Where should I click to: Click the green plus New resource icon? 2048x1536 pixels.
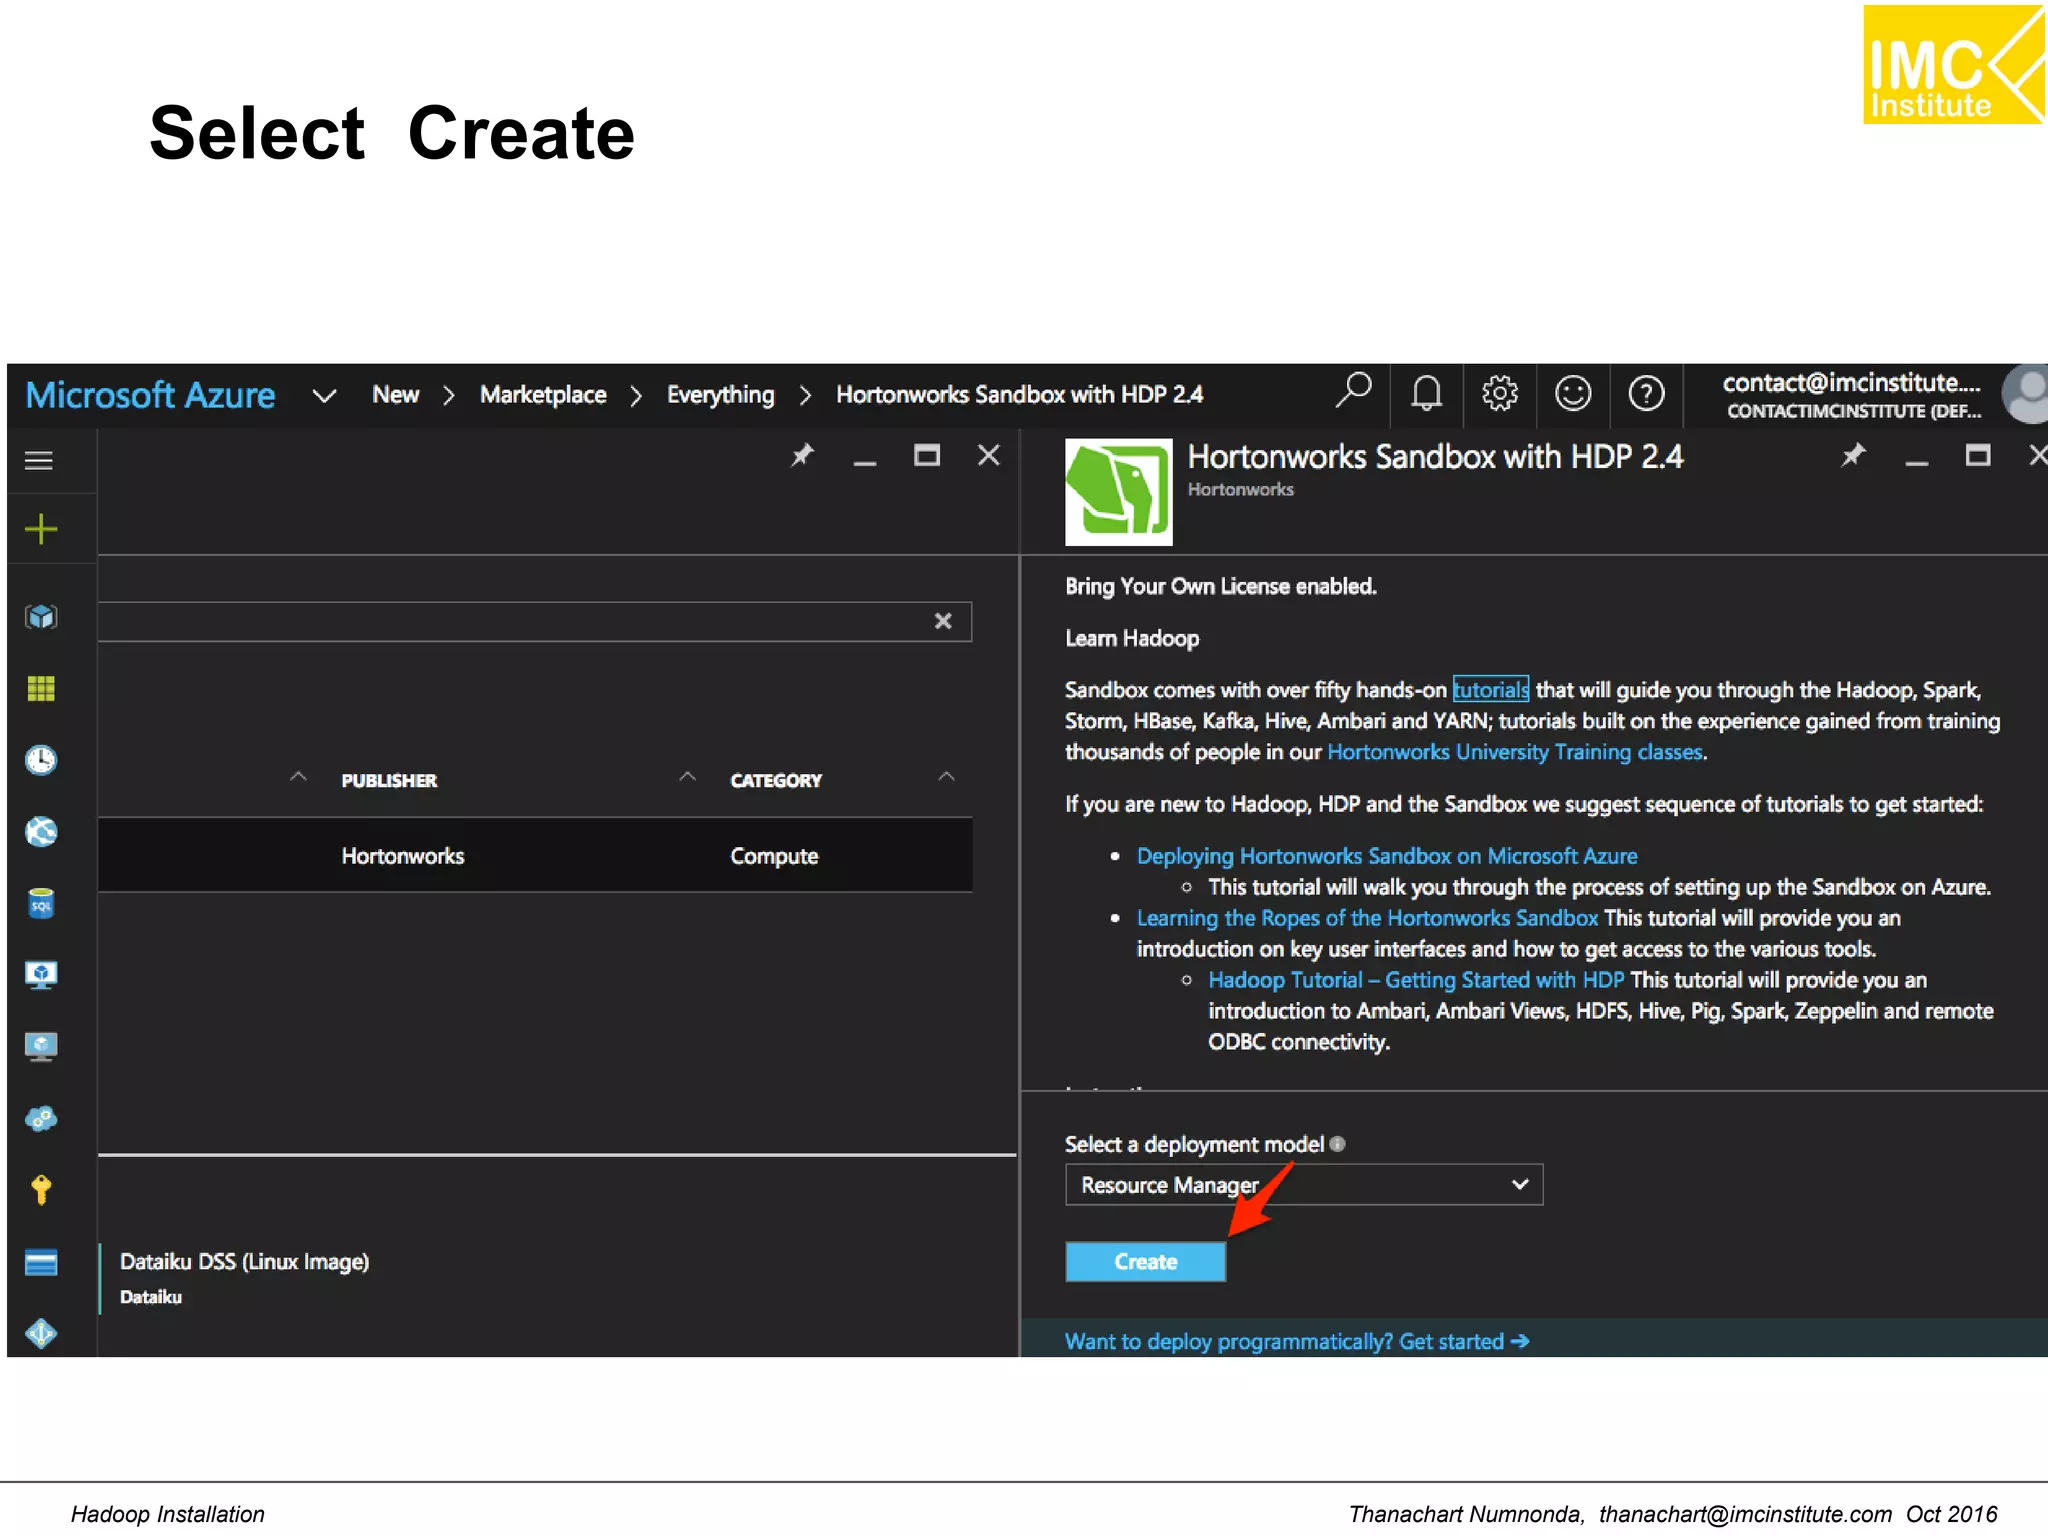(40, 528)
